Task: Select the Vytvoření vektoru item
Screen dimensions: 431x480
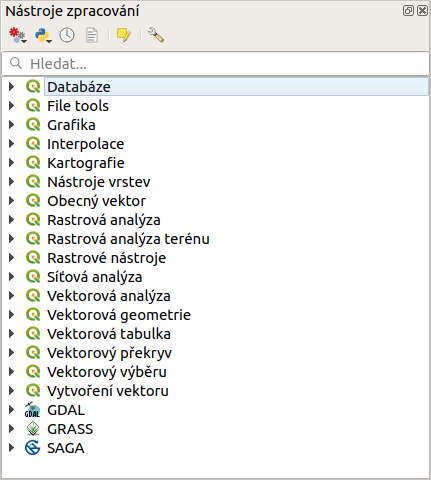Action: (x=108, y=391)
